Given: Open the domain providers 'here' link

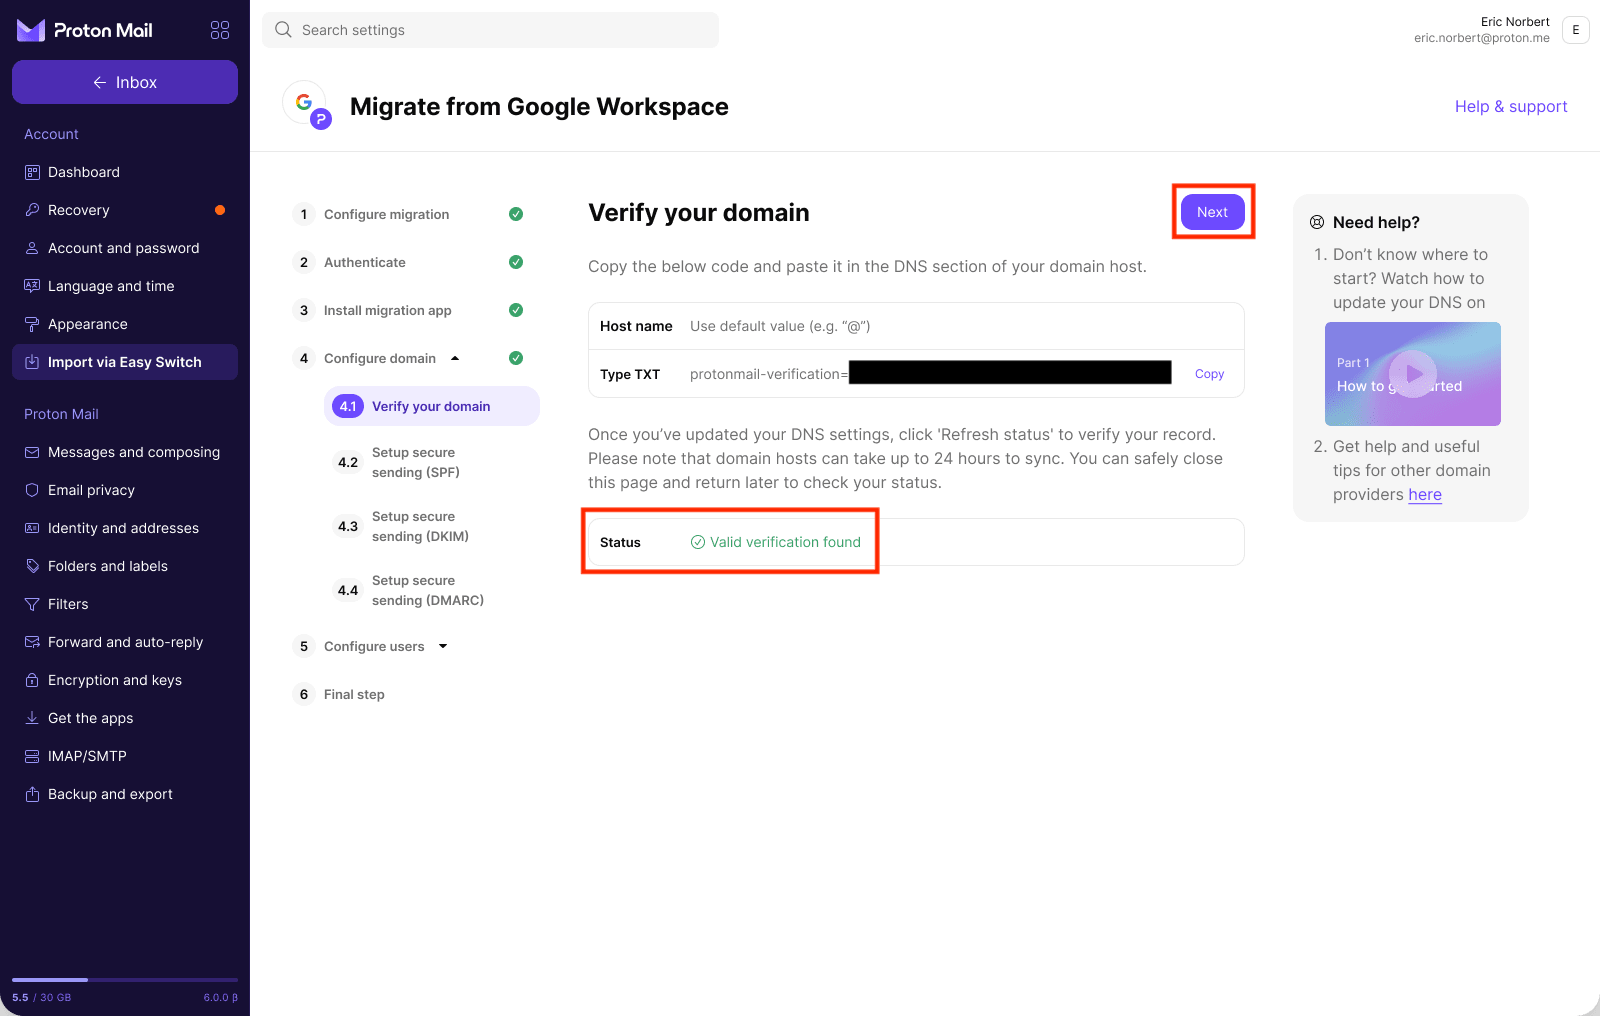Looking at the screenshot, I should [1425, 494].
